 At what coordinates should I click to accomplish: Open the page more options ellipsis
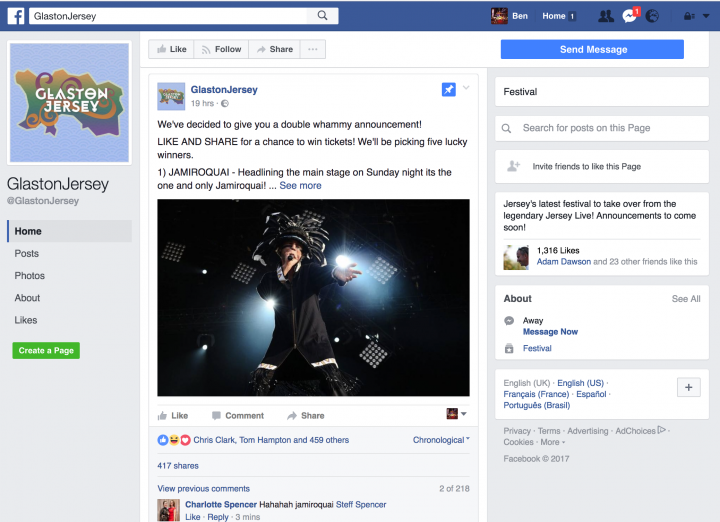pyautogui.click(x=313, y=49)
